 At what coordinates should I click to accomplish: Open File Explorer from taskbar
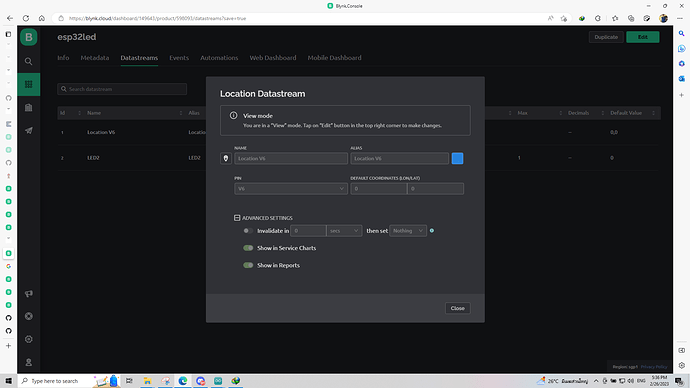pyautogui.click(x=147, y=381)
